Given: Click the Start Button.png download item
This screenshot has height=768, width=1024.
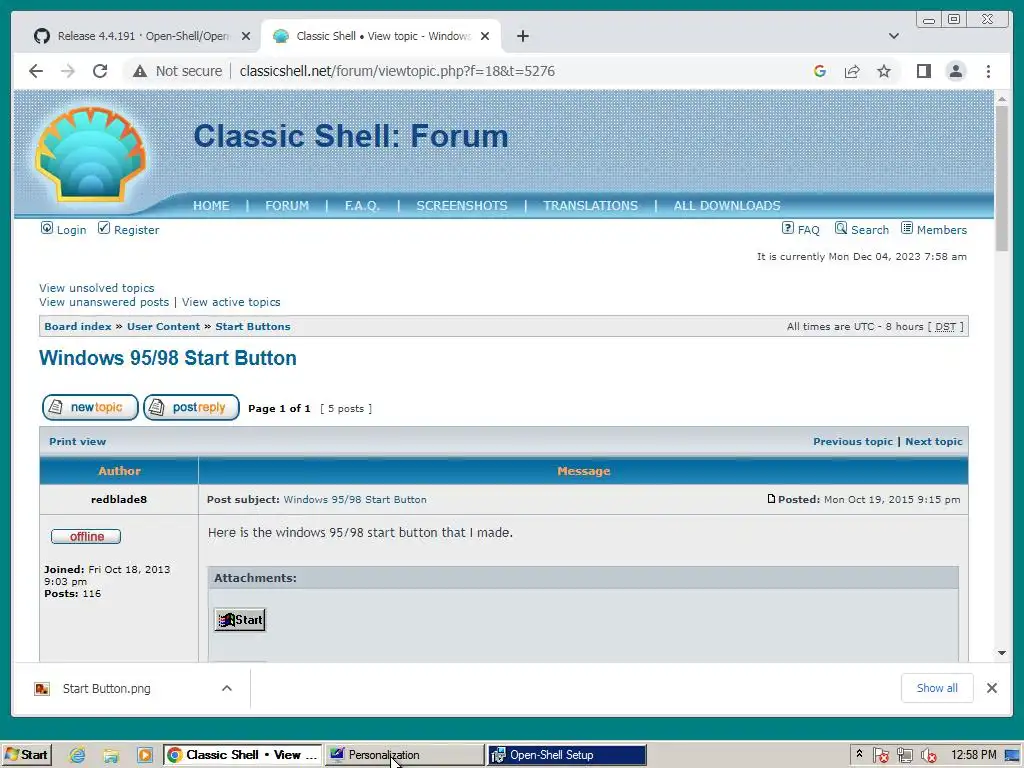Looking at the screenshot, I should point(106,688).
